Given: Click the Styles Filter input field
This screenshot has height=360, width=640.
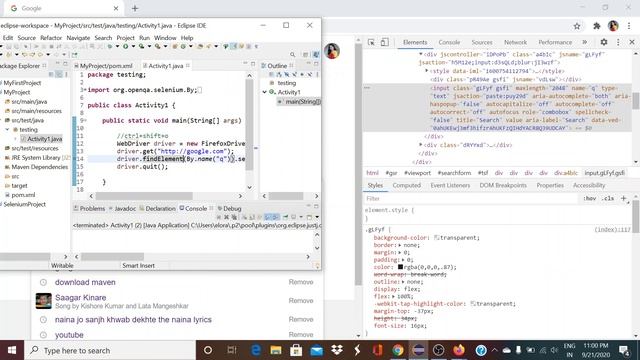Looking at the screenshot, I should tap(471, 198).
